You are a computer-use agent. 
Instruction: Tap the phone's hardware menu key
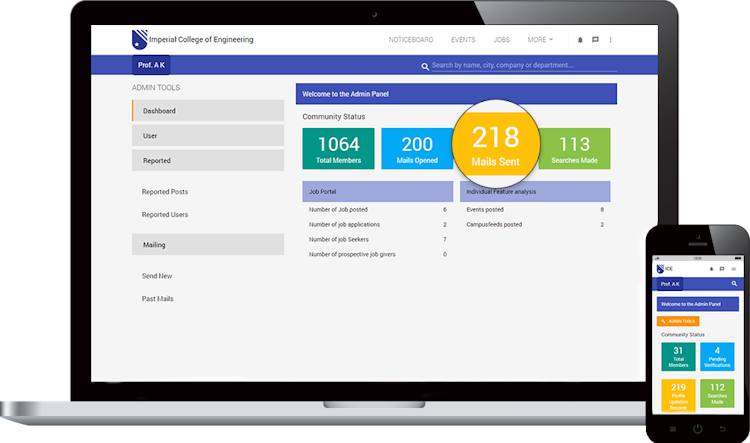673,429
